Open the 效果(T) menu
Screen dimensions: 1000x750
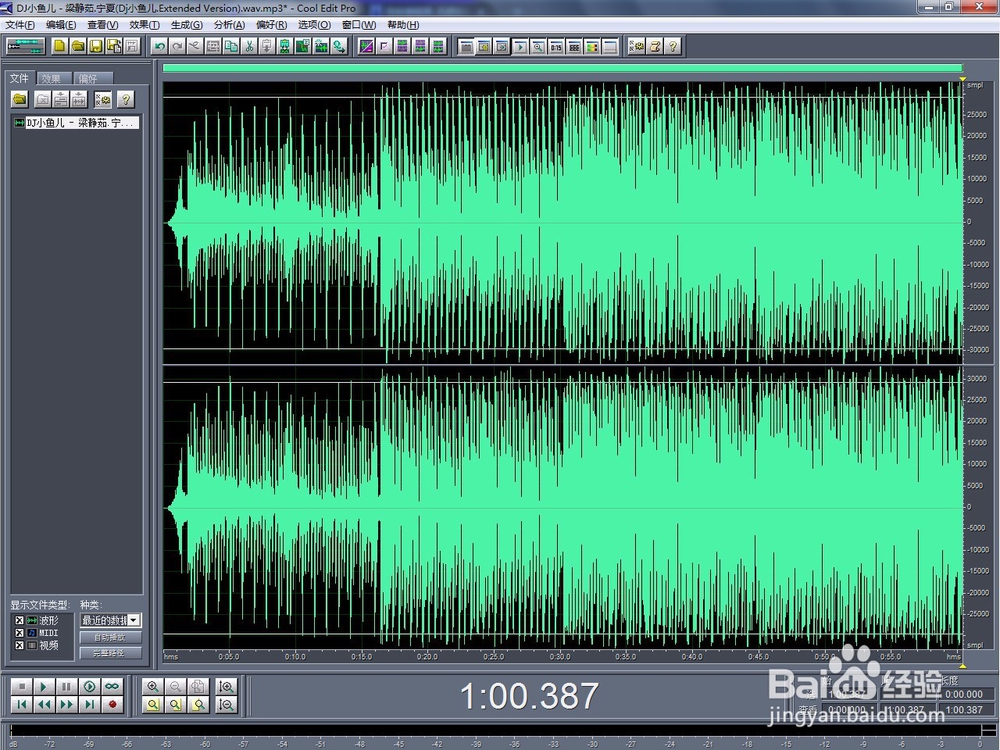(144, 25)
